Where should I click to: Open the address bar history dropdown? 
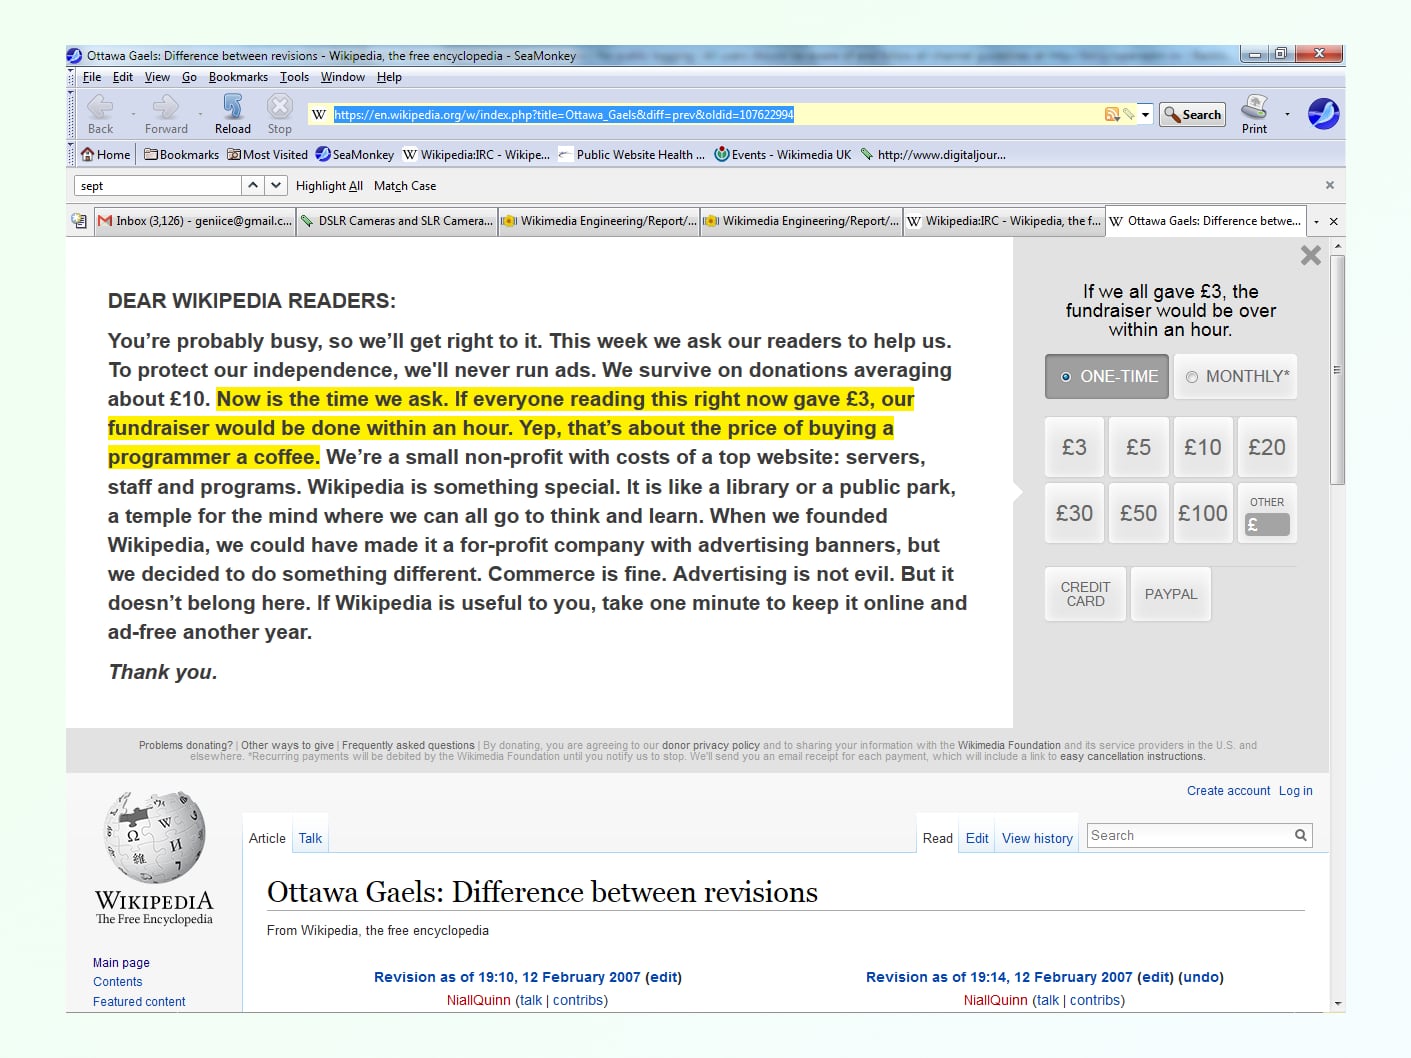[1145, 115]
